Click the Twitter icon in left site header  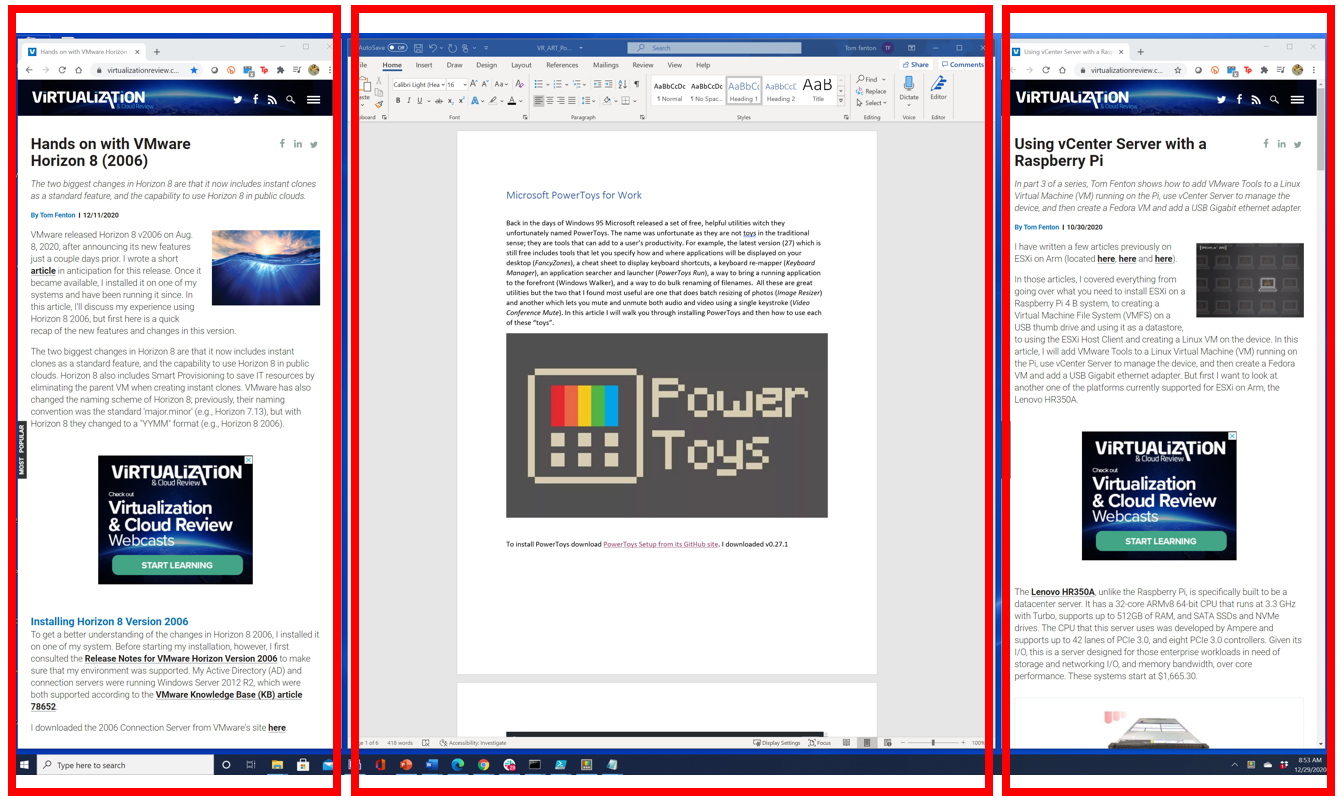tap(238, 99)
